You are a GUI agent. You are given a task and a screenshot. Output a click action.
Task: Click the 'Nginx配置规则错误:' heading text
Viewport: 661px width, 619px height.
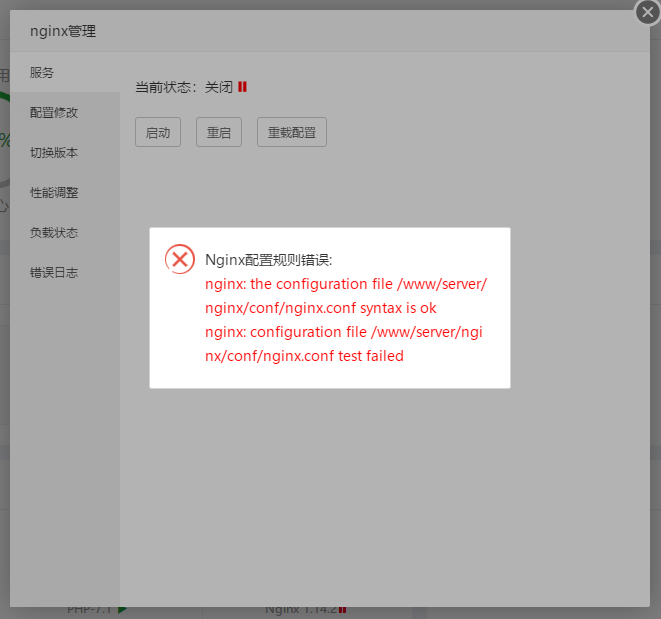tap(269, 260)
